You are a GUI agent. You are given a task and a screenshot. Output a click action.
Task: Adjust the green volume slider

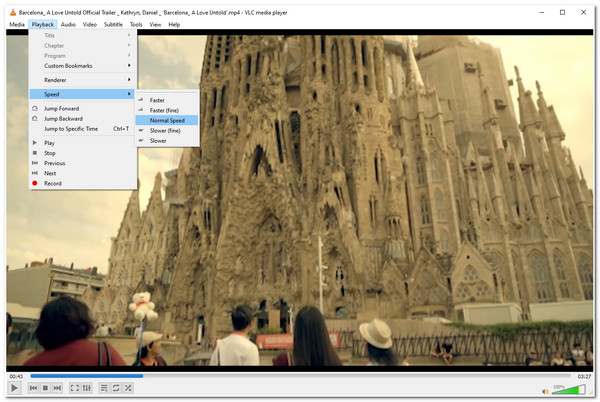[569, 389]
